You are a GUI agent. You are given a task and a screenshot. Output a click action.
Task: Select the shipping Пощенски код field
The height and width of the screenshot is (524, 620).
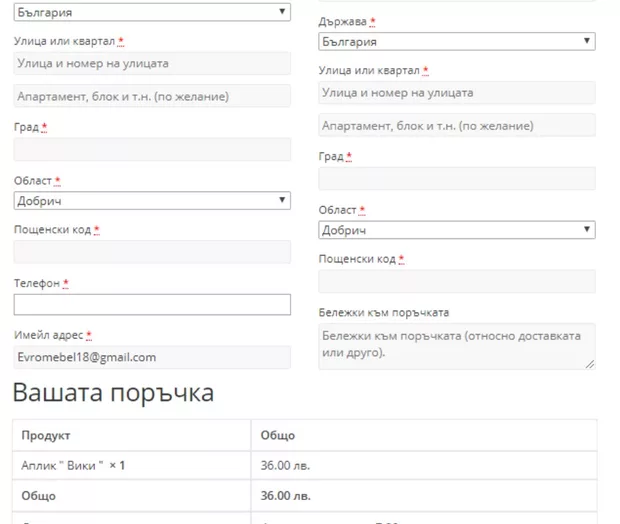point(456,281)
